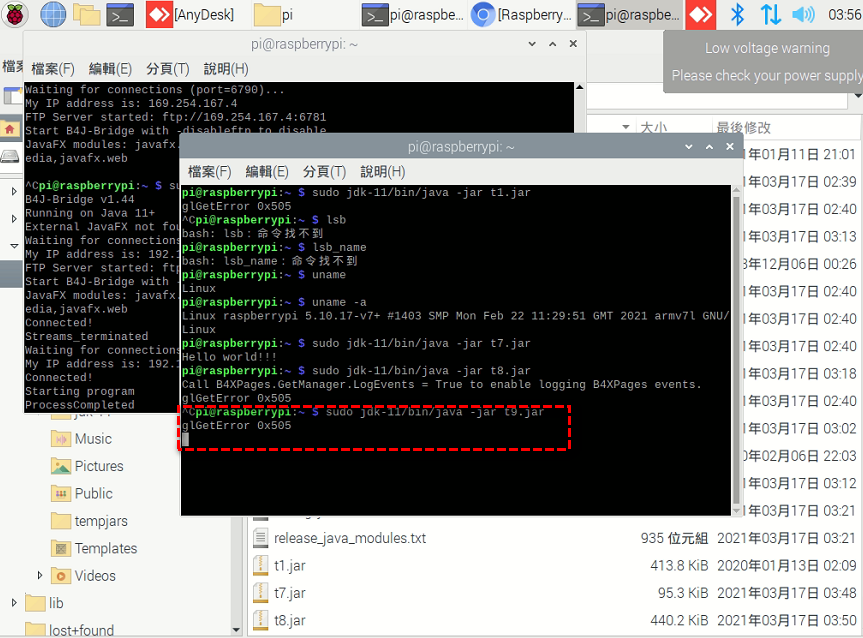This screenshot has height=638, width=863.
Task: Maximize the front terminal window
Action: point(709,147)
